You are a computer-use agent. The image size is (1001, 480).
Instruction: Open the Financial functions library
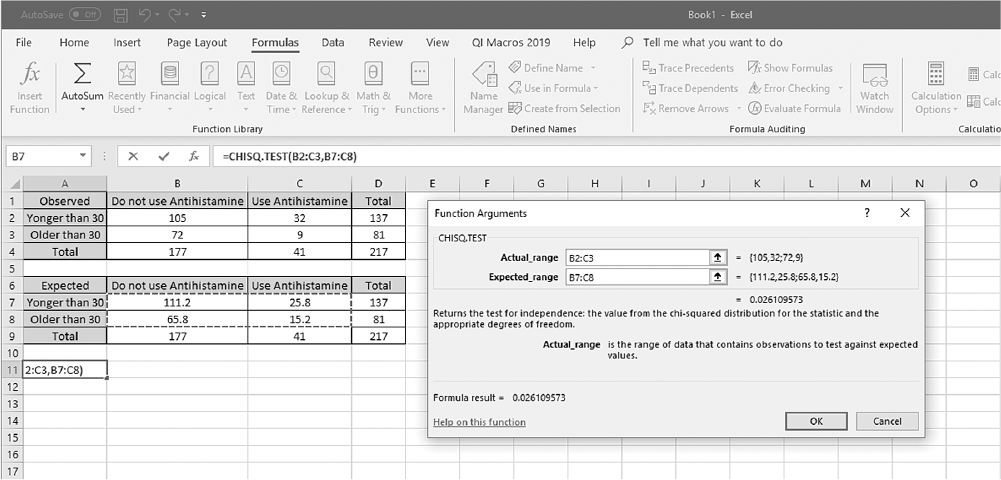[170, 88]
